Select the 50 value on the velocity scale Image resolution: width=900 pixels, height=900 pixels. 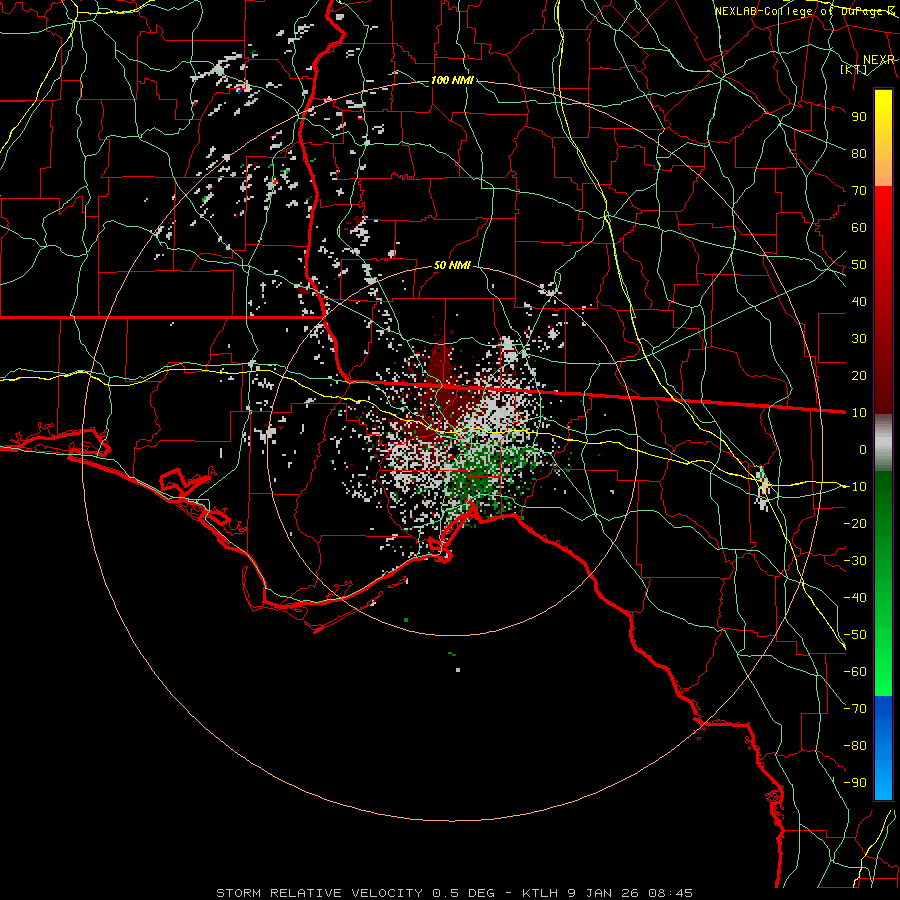coord(859,265)
